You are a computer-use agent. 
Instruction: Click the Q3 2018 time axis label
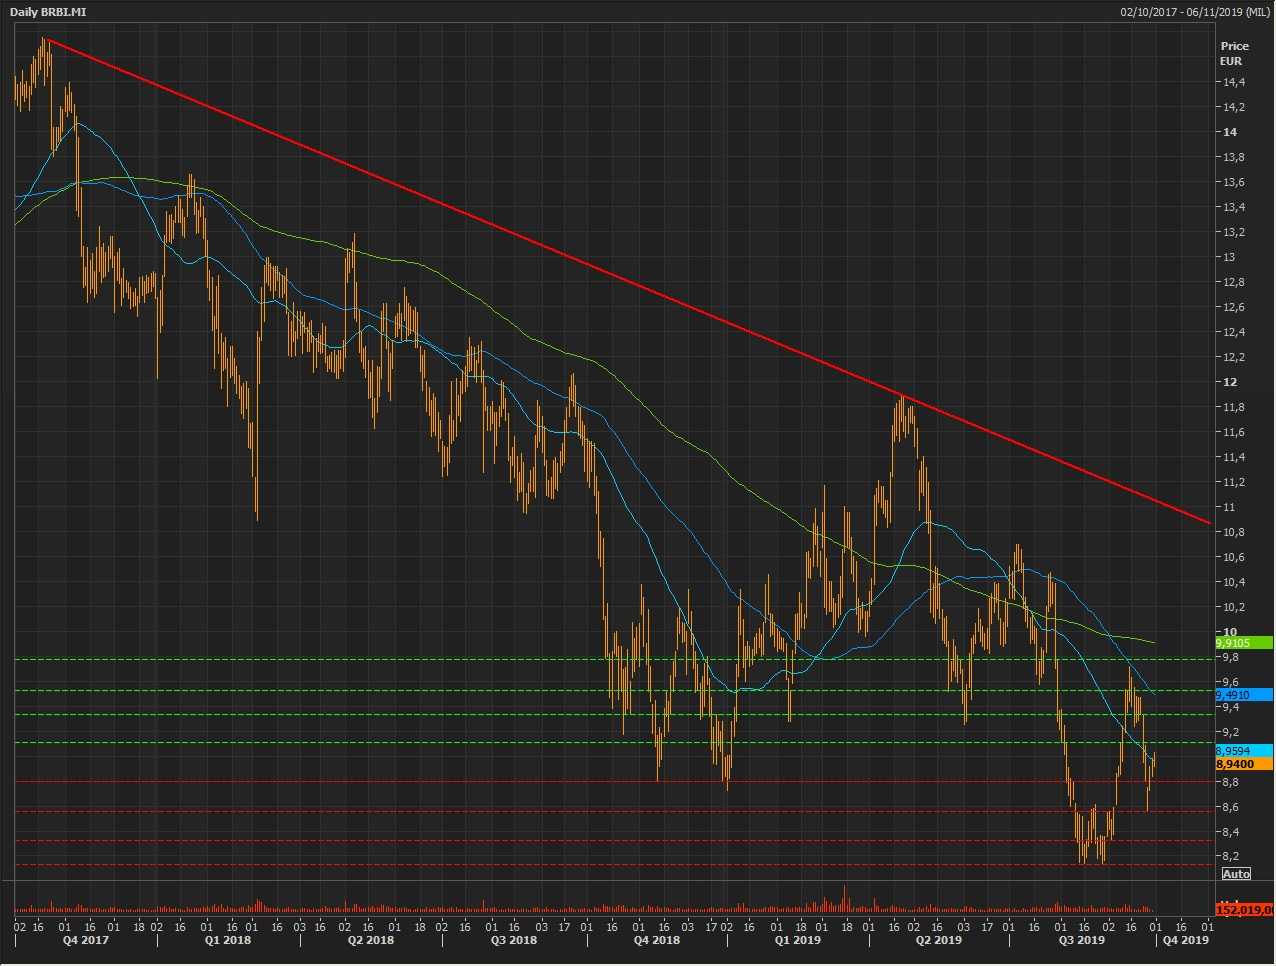click(x=514, y=940)
